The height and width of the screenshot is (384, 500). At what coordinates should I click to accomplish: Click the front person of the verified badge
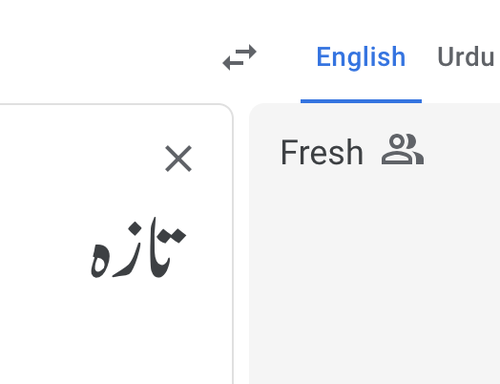(x=396, y=149)
